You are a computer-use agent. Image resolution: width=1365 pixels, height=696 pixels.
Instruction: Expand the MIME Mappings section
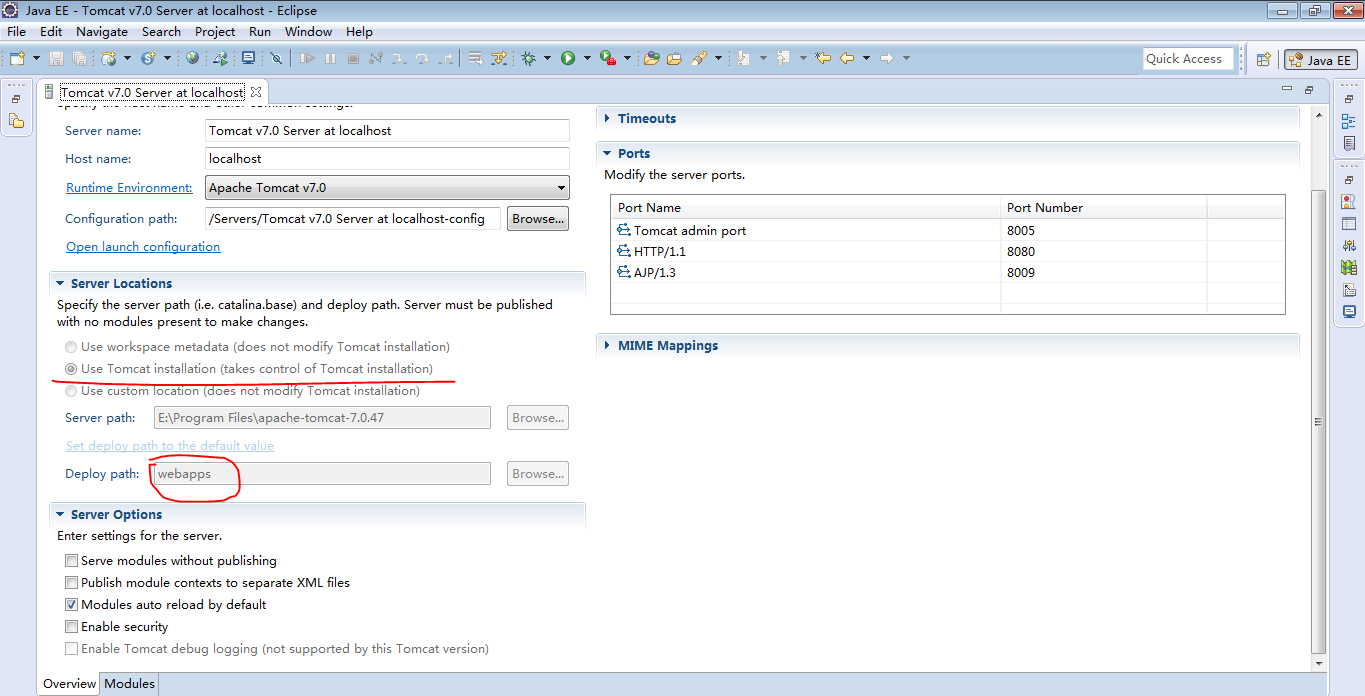[607, 346]
